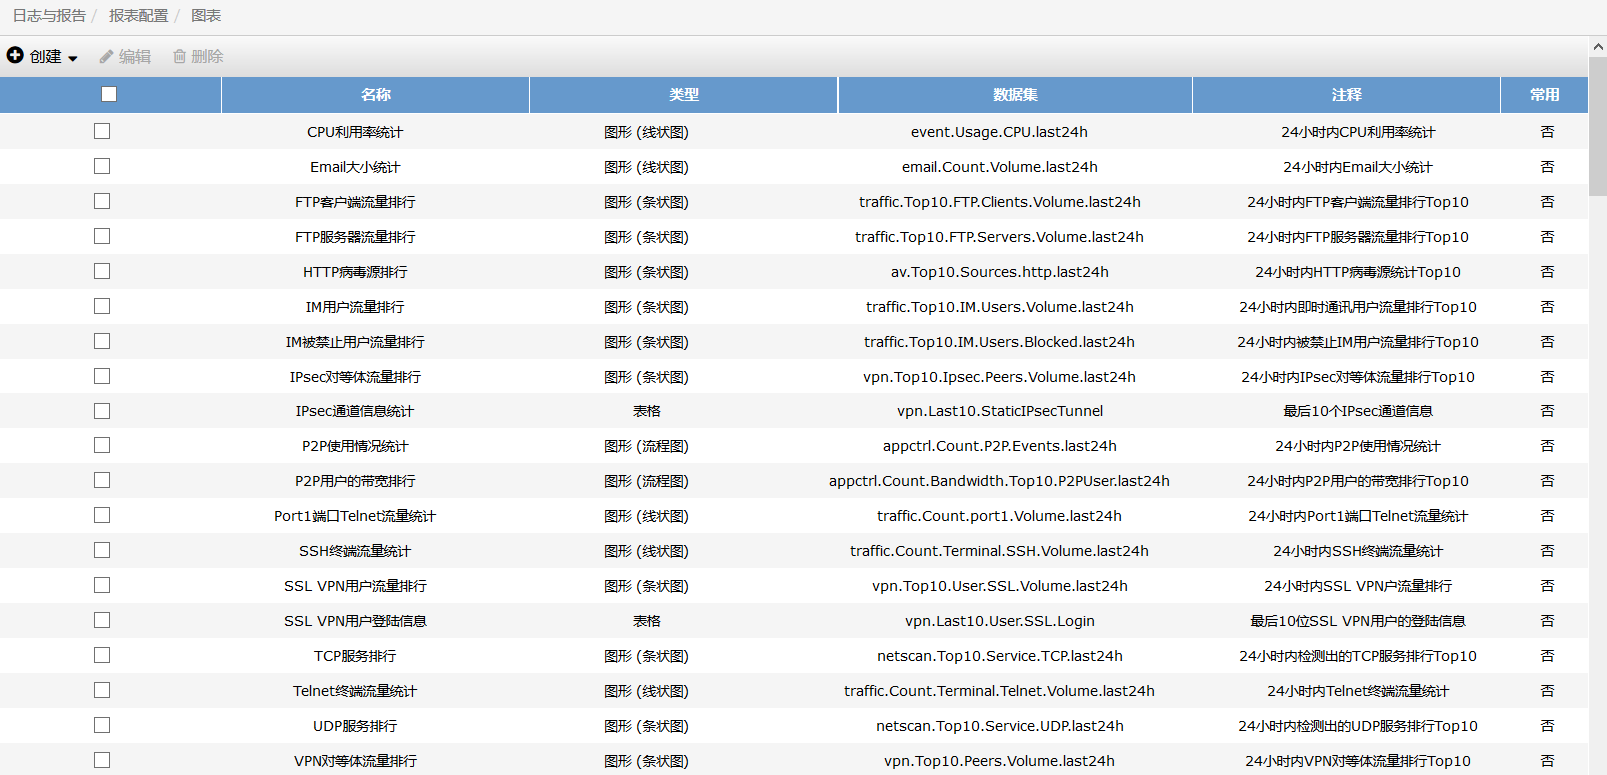Click the scrollbar up arrow

point(1598,46)
